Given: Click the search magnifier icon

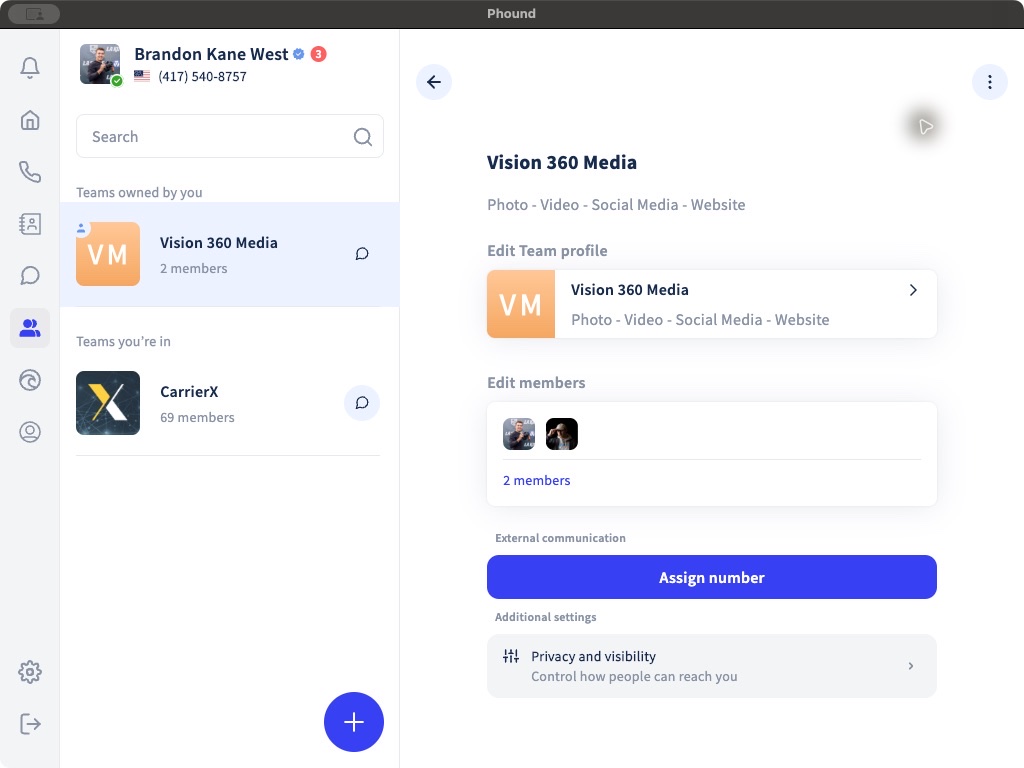Looking at the screenshot, I should point(362,136).
